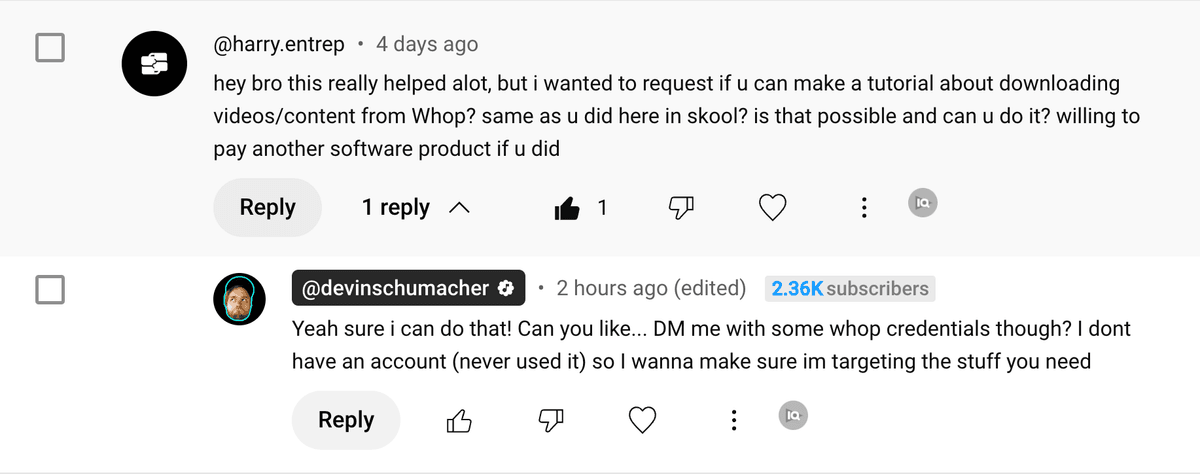Click harry.entrep's profile avatar
Screen dimensions: 1200x474
pyautogui.click(x=154, y=65)
